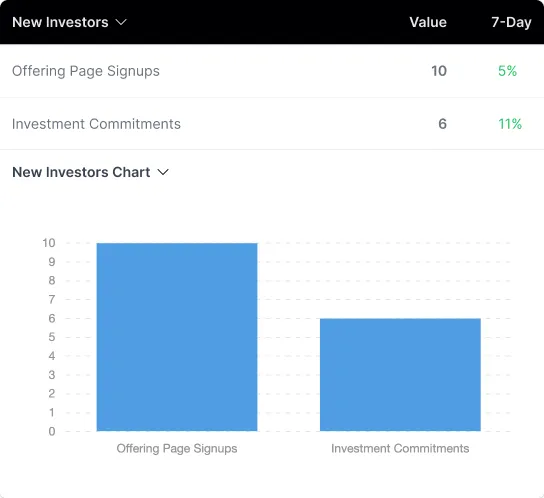Click the y-axis tick label 5
Screen dimensions: 544x498
pos(52,337)
